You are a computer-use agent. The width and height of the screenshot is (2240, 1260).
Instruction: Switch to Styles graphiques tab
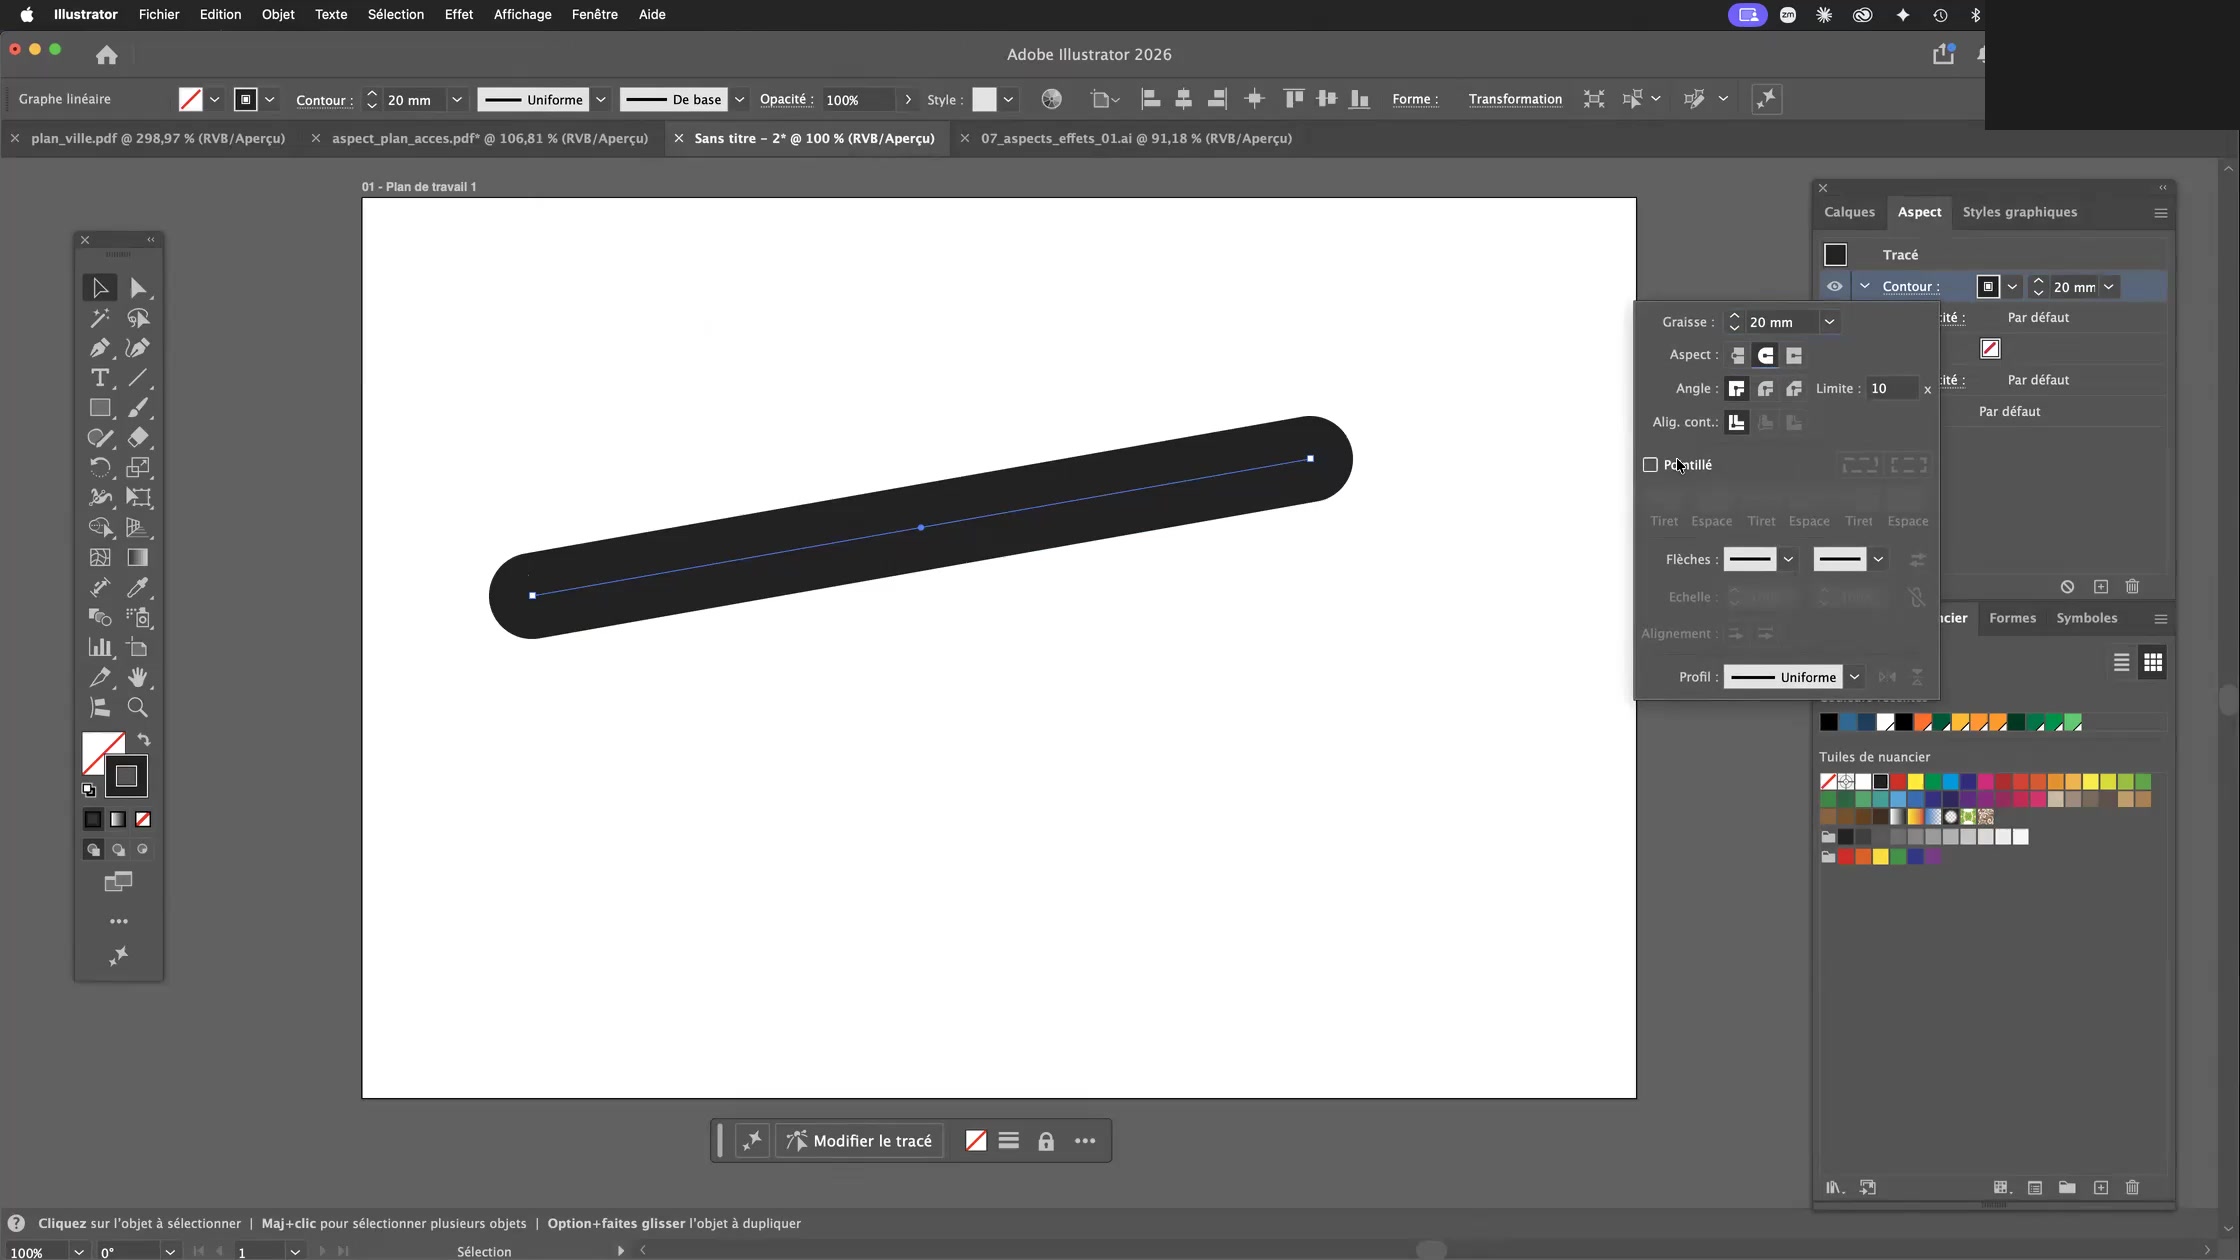(2019, 212)
